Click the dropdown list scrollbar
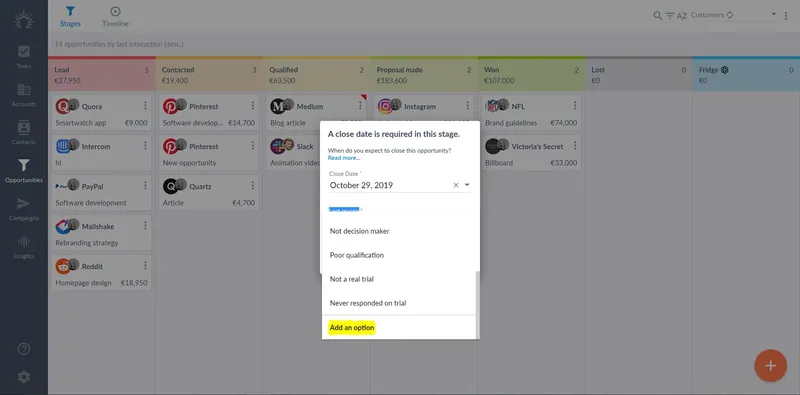 coord(478,305)
